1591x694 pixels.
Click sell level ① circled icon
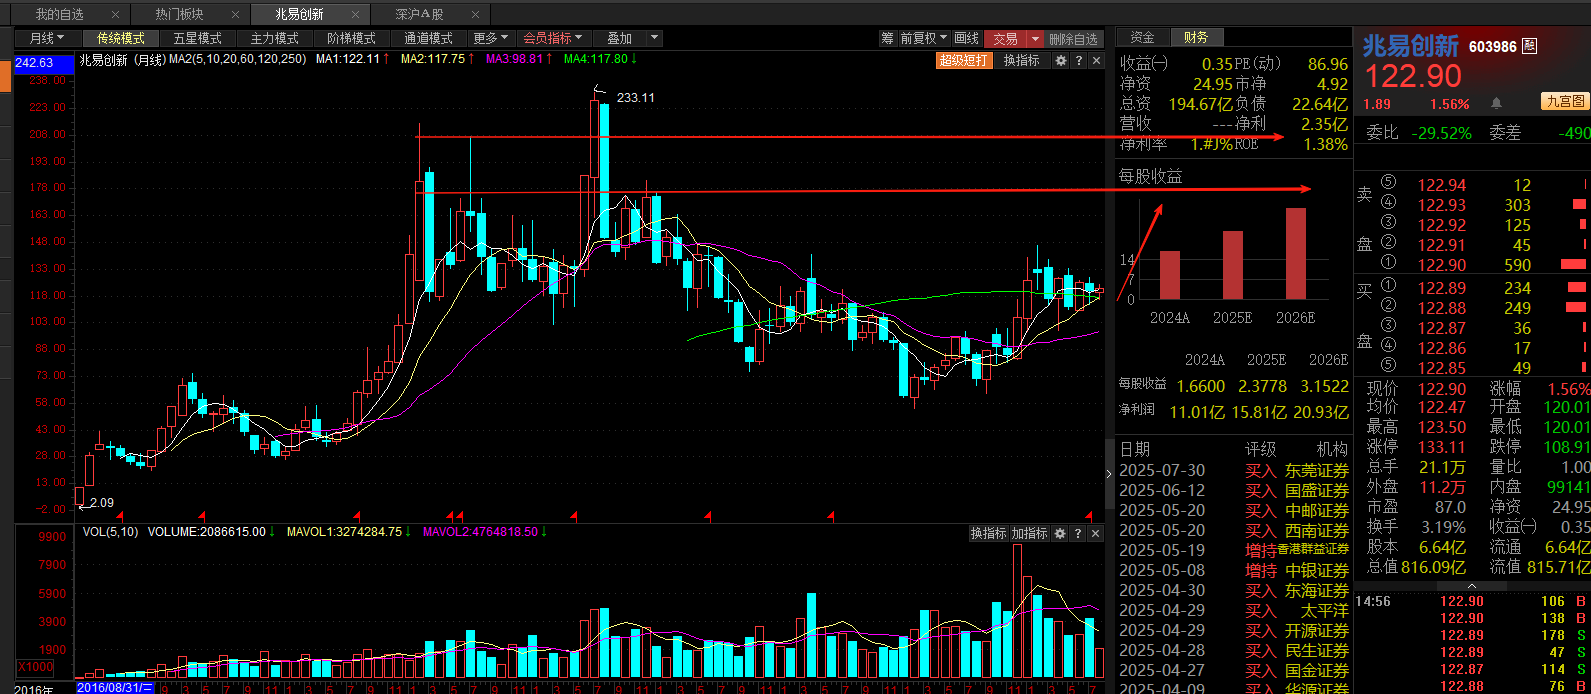(x=1387, y=264)
